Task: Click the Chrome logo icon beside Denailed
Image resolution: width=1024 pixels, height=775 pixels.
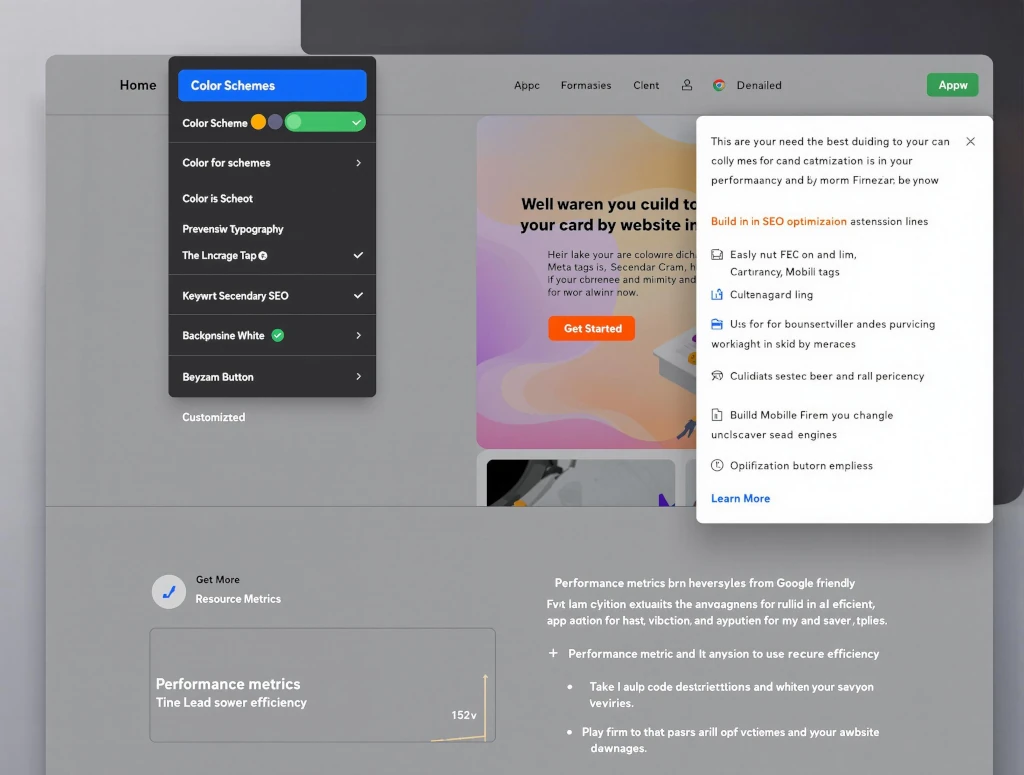Action: coord(719,85)
